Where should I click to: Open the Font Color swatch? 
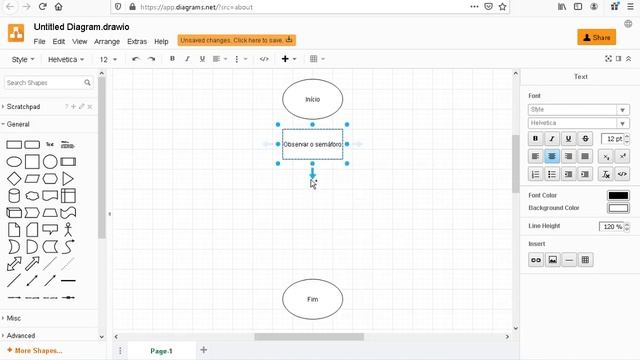click(x=618, y=196)
